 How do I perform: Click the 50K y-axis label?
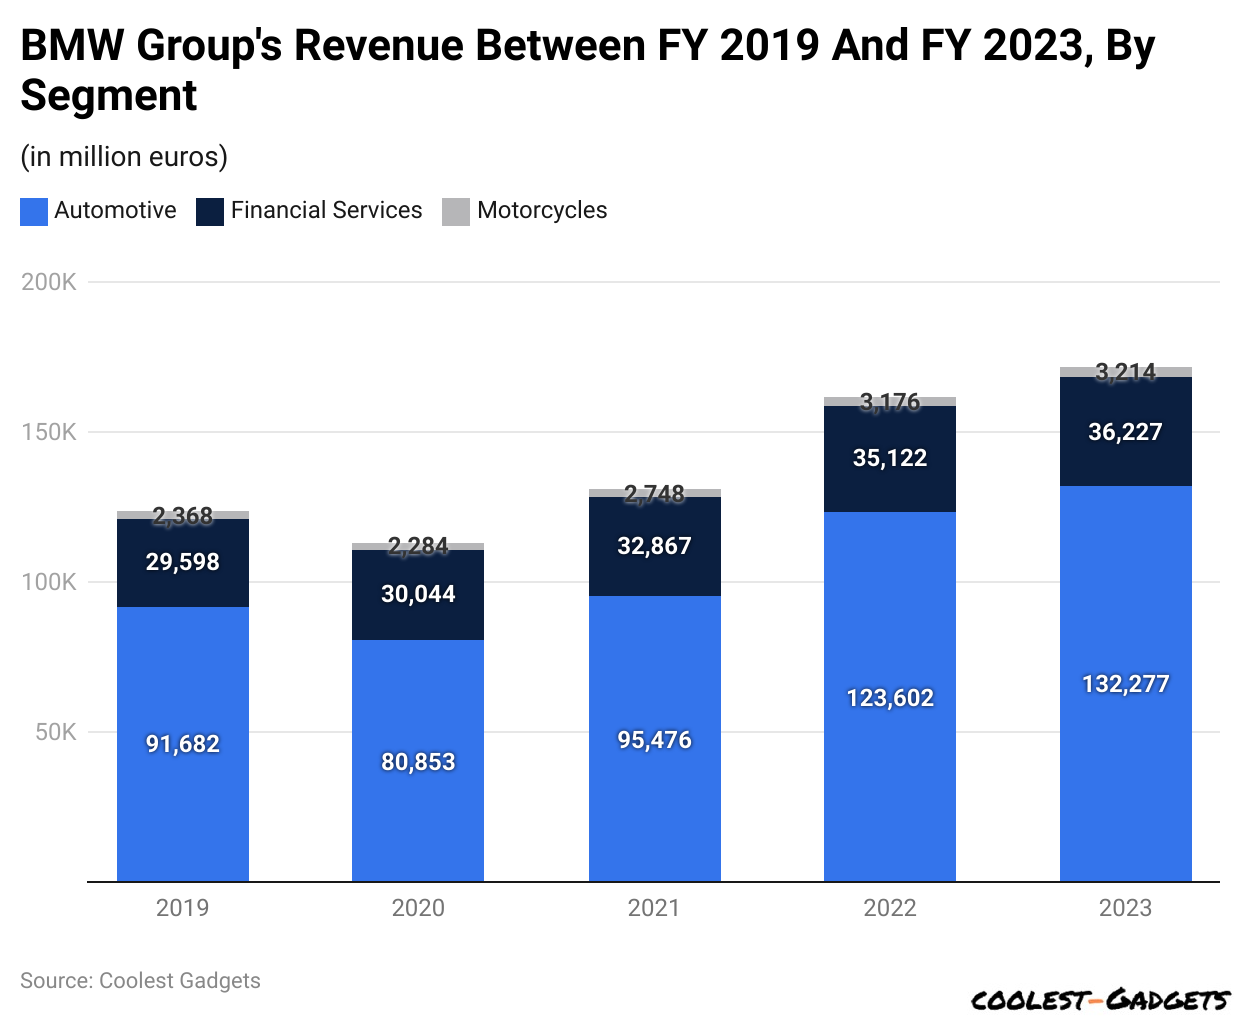coord(55,732)
